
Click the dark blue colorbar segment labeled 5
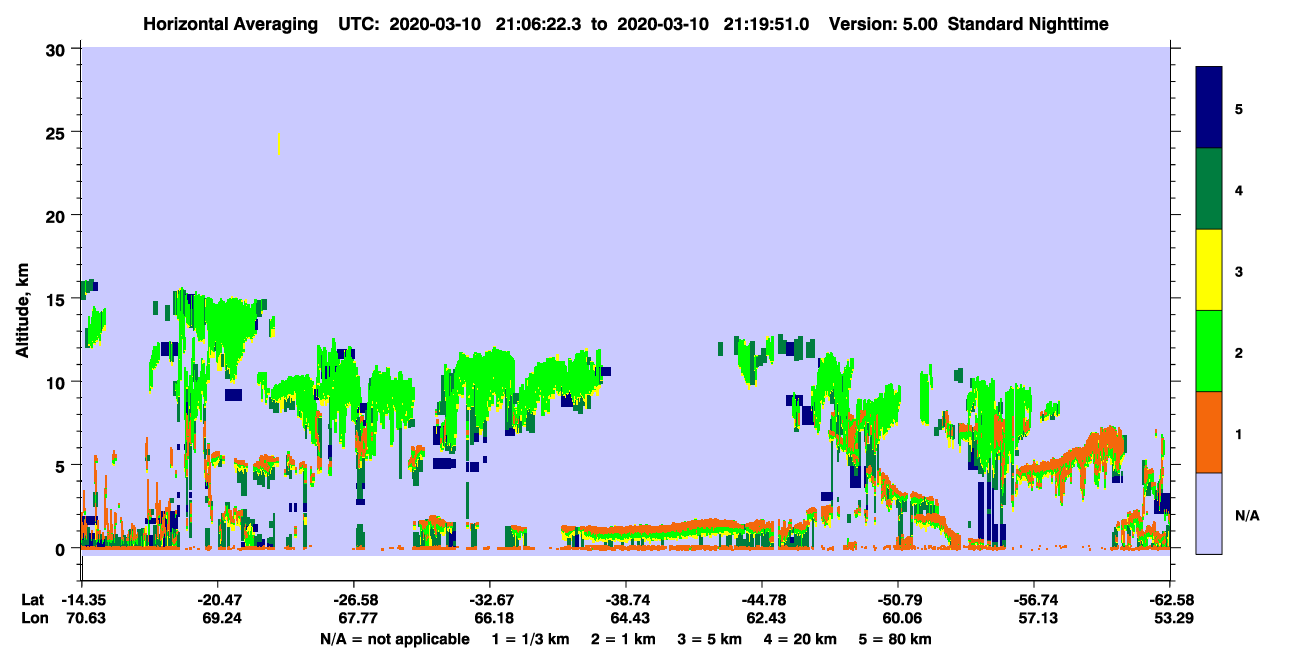click(1209, 108)
